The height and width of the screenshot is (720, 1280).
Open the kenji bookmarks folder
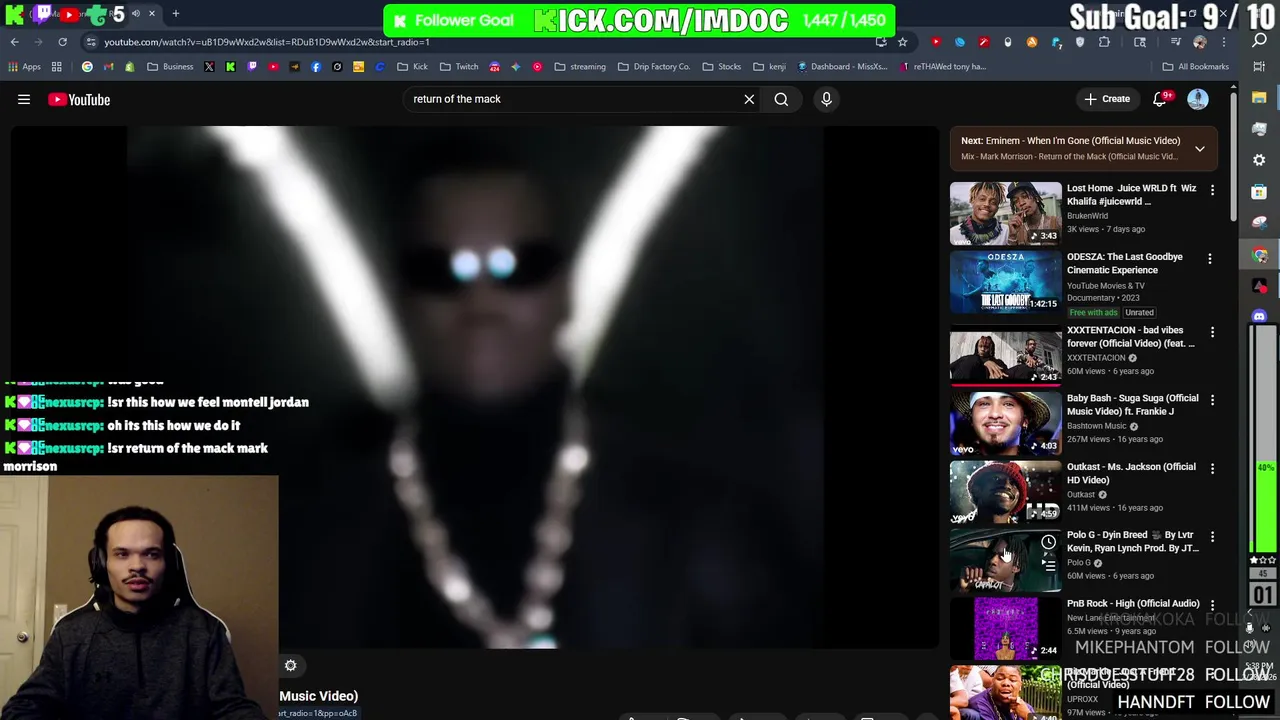[x=769, y=67]
